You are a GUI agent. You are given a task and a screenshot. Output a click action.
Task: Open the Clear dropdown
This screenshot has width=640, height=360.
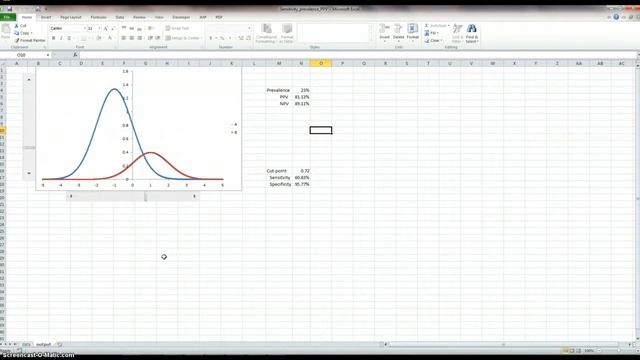pyautogui.click(x=433, y=40)
